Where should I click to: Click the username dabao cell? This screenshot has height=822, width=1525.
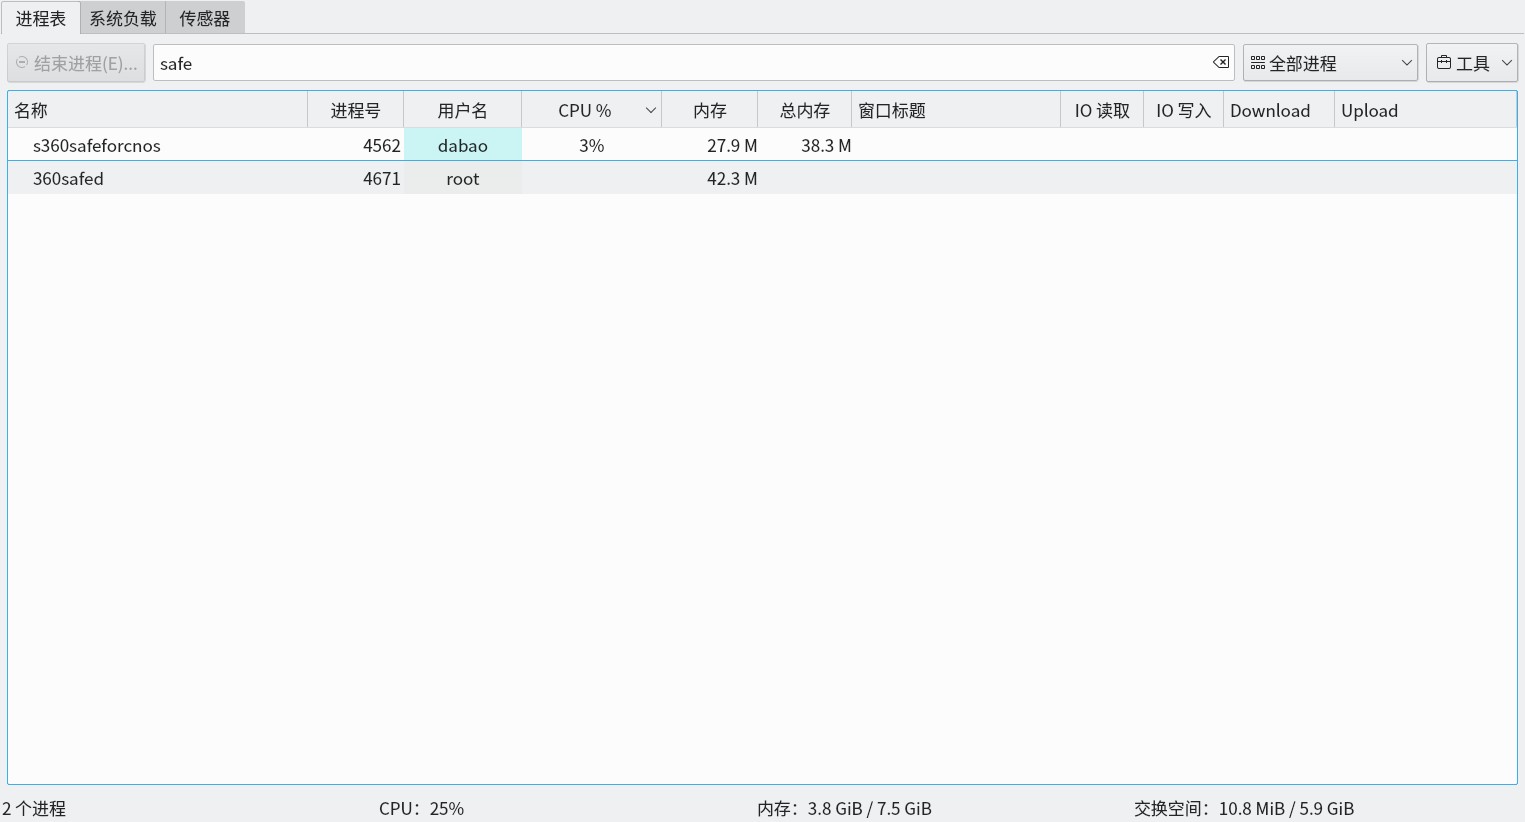click(x=463, y=145)
